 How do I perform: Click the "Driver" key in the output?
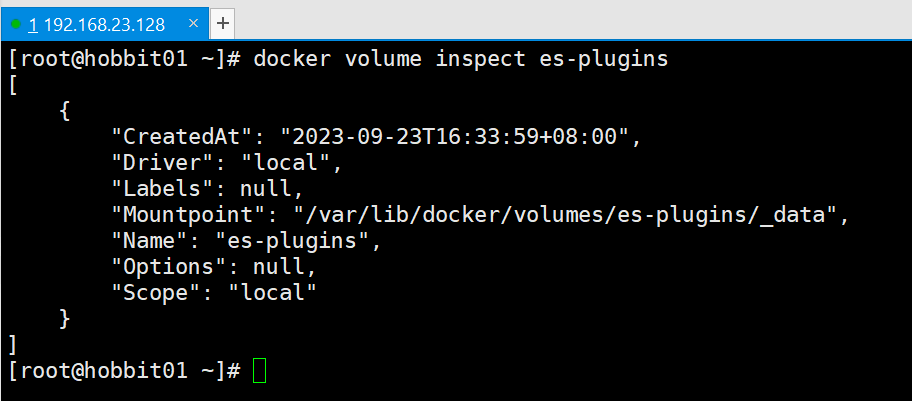(170, 162)
